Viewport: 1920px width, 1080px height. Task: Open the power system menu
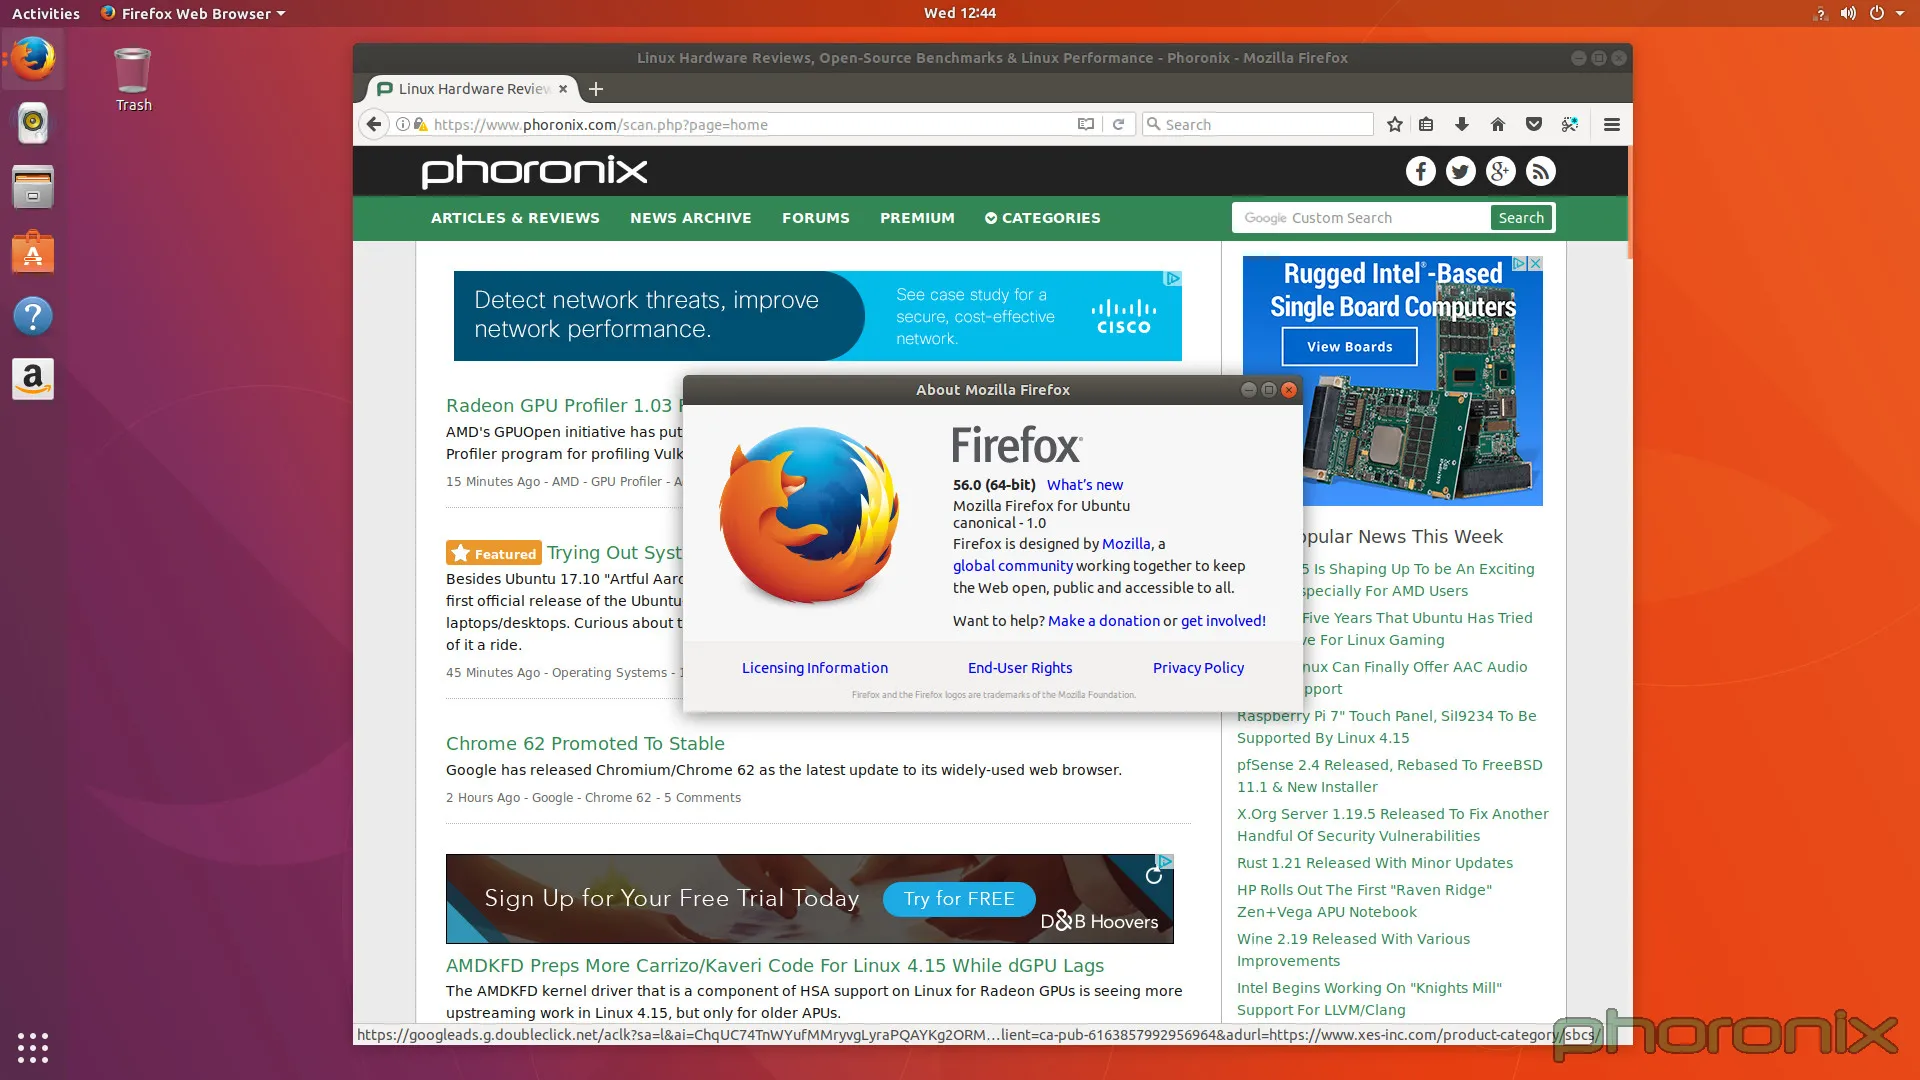1877,13
